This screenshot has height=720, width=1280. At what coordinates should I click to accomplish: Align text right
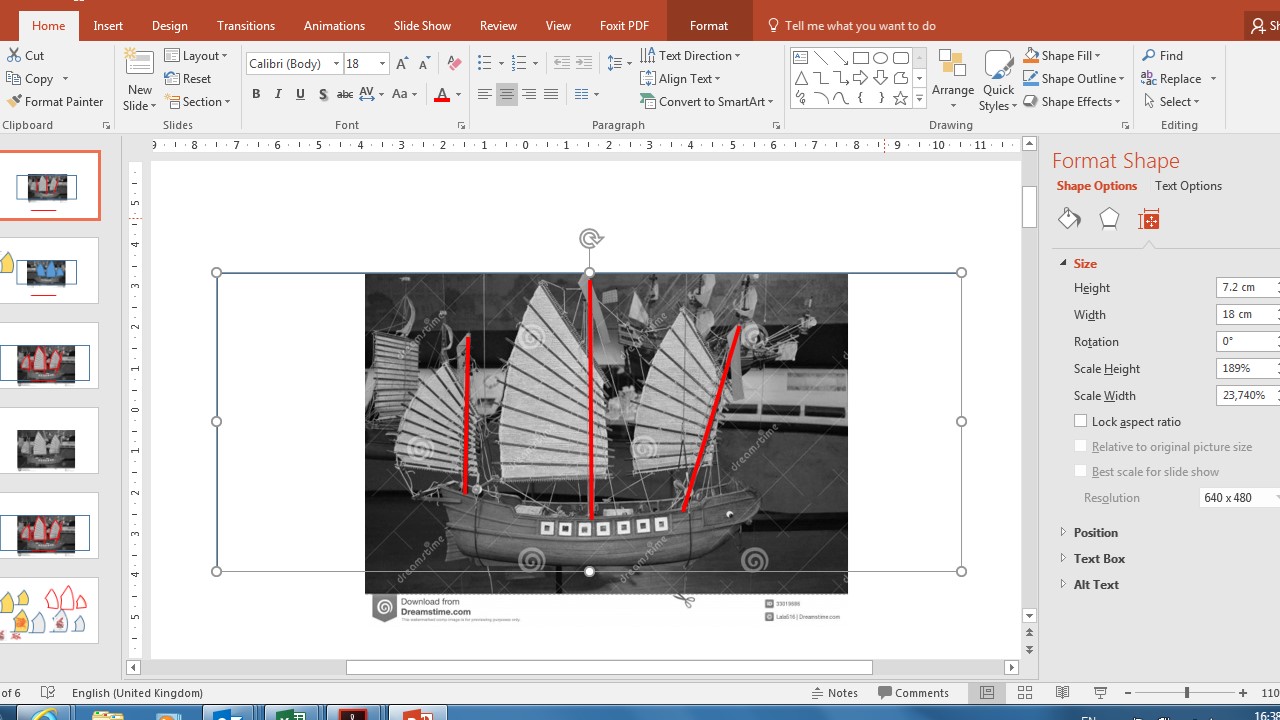tap(528, 94)
